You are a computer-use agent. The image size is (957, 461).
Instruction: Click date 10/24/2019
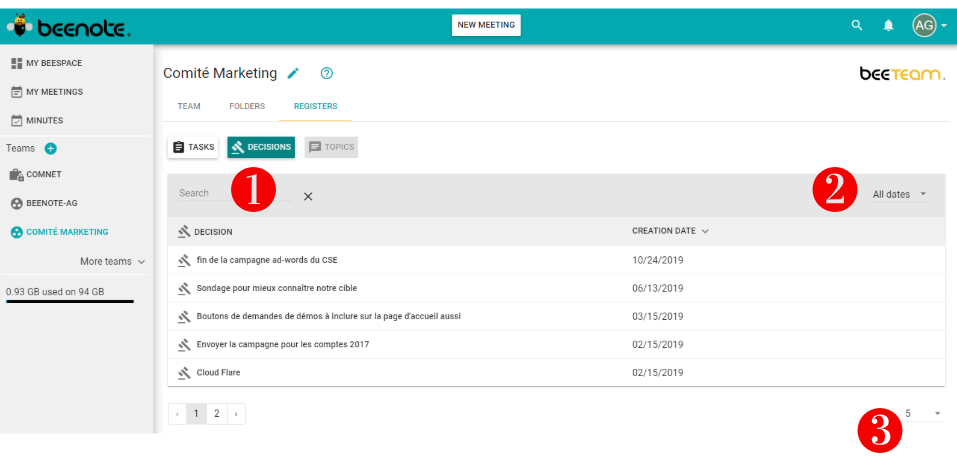coord(657,260)
